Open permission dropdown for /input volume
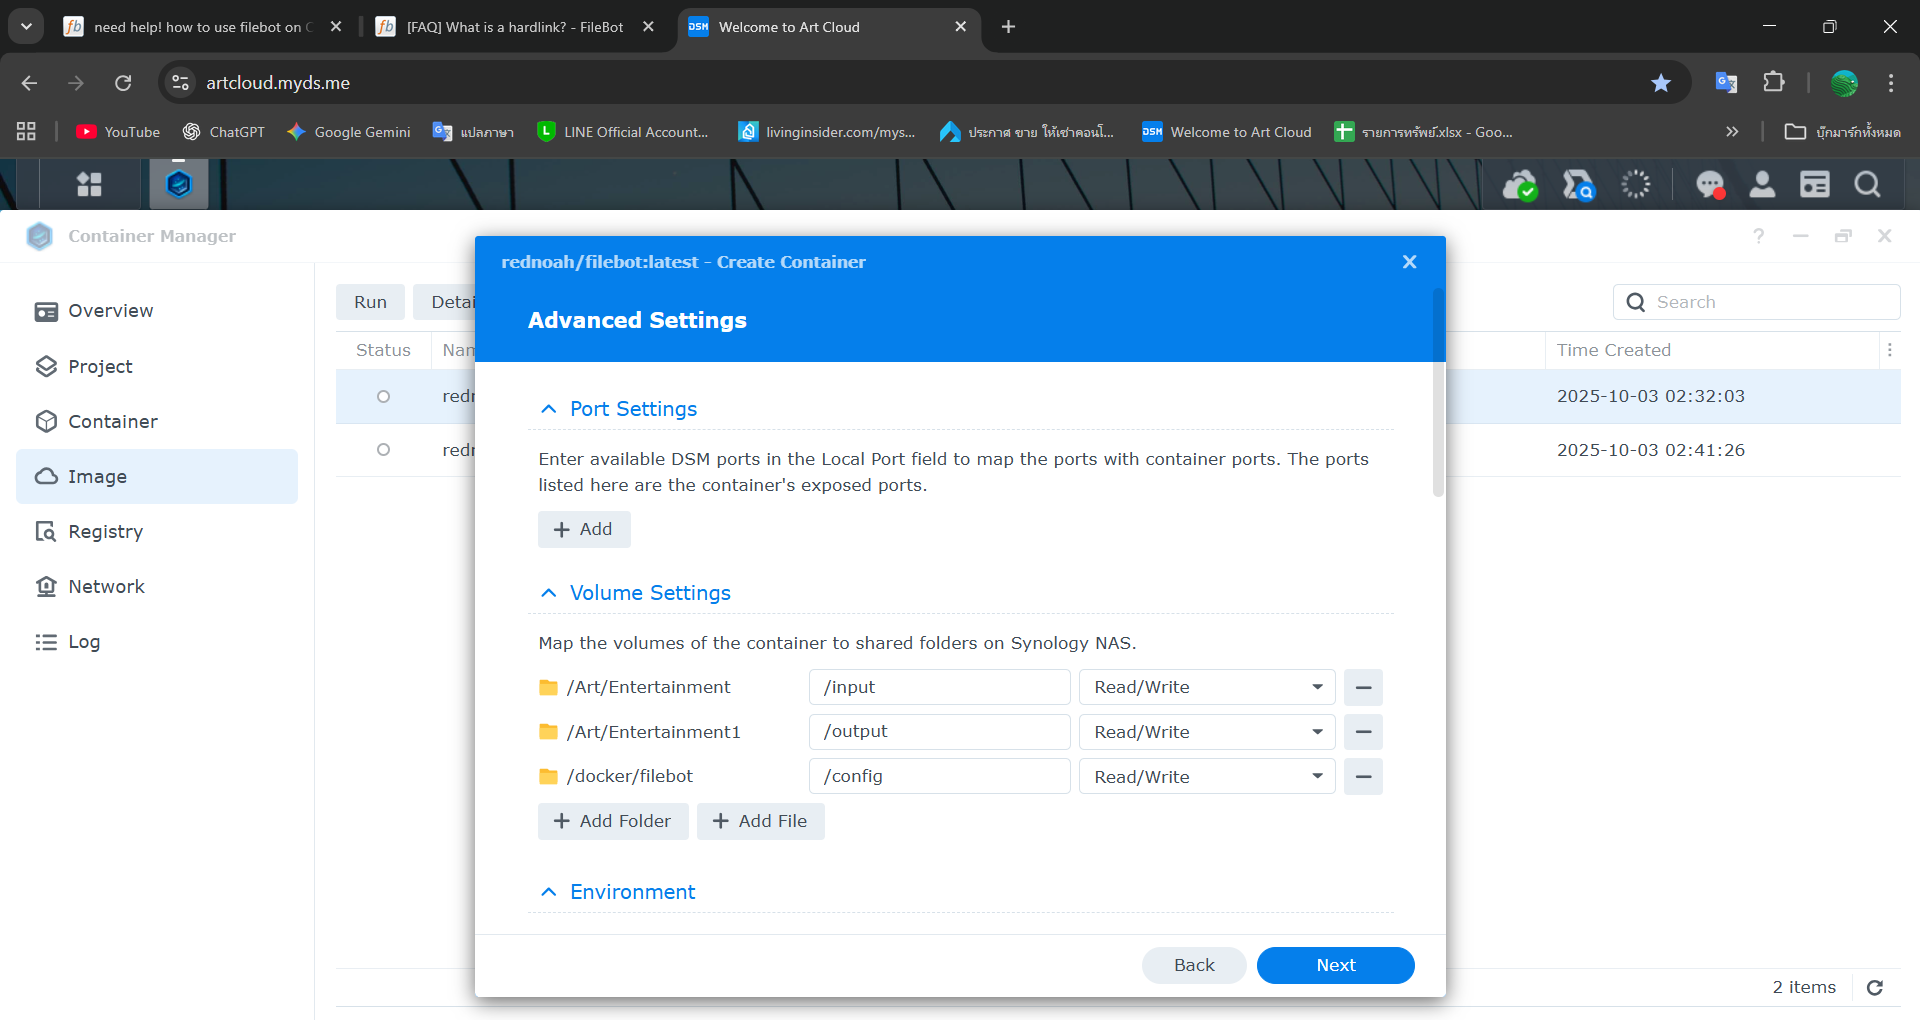Screen dimensions: 1920x1020 [x=1207, y=688]
